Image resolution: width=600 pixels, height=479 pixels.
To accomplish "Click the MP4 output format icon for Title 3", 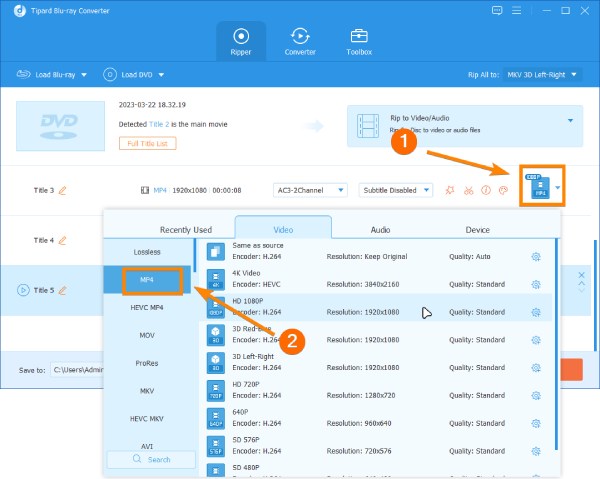I will coord(539,186).
